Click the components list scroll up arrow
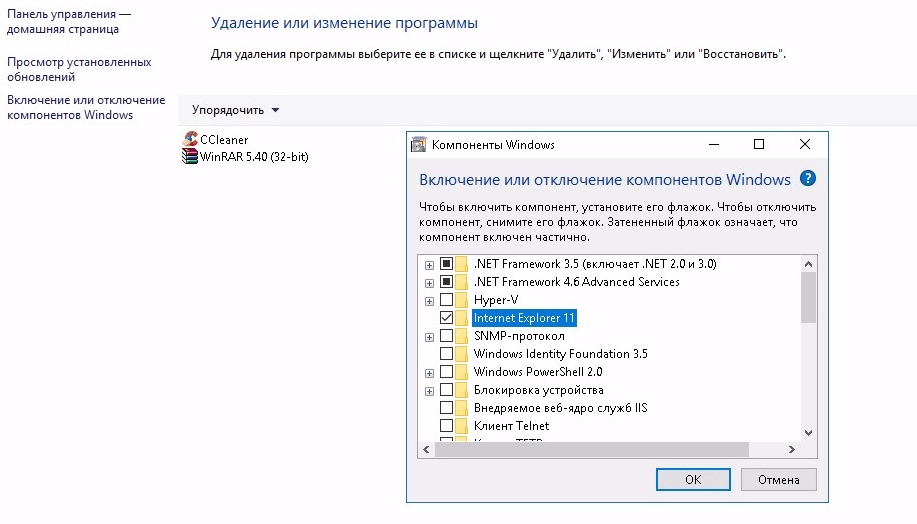 coord(808,264)
